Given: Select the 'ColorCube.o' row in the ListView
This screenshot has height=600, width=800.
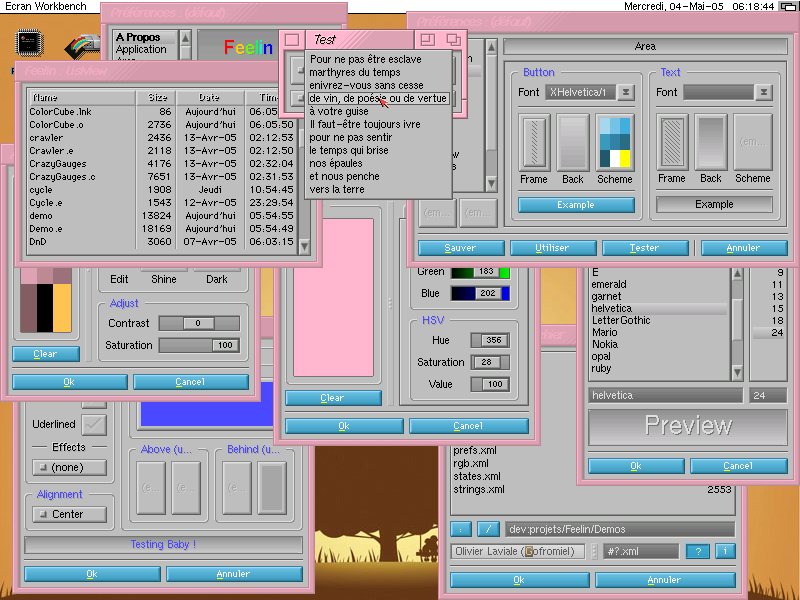Looking at the screenshot, I should pyautogui.click(x=163, y=125).
